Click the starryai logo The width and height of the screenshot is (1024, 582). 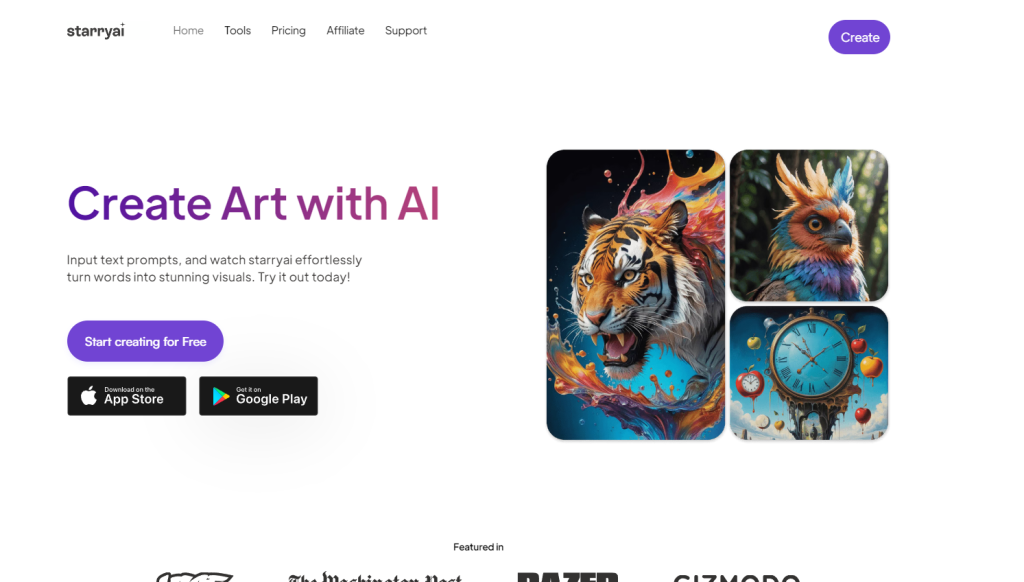coord(95,31)
